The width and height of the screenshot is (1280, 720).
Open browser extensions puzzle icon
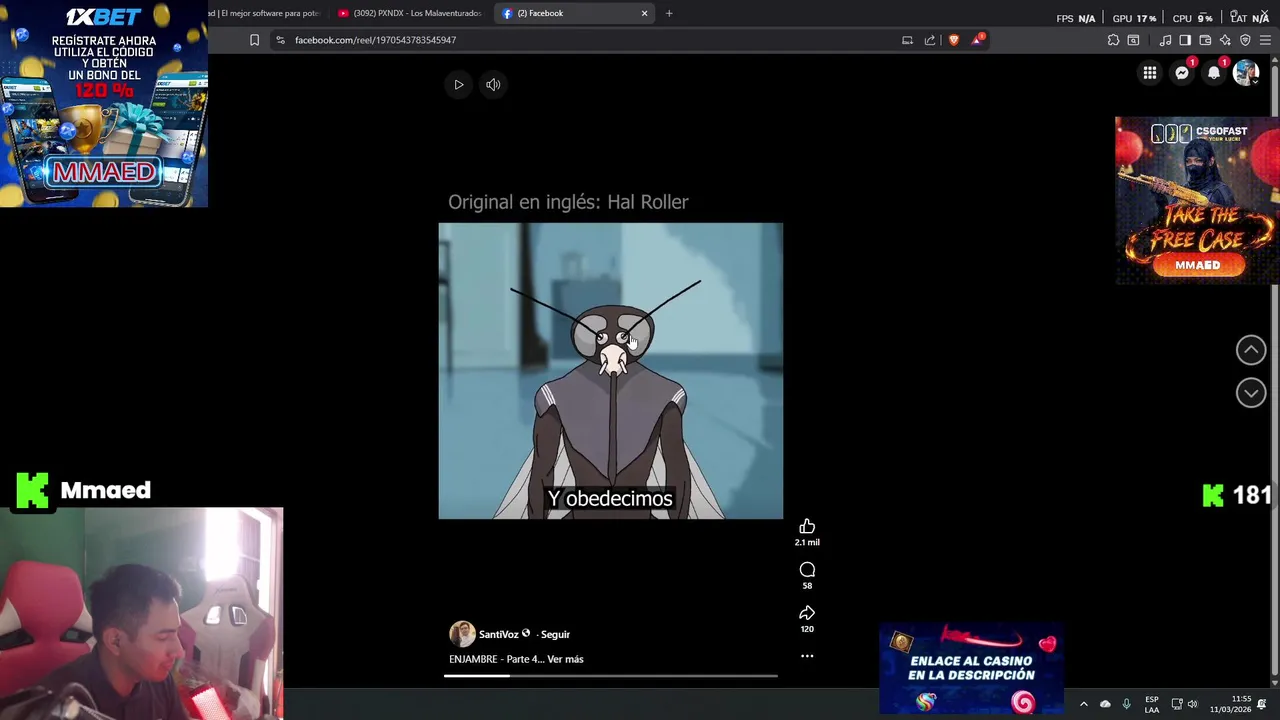1113,40
